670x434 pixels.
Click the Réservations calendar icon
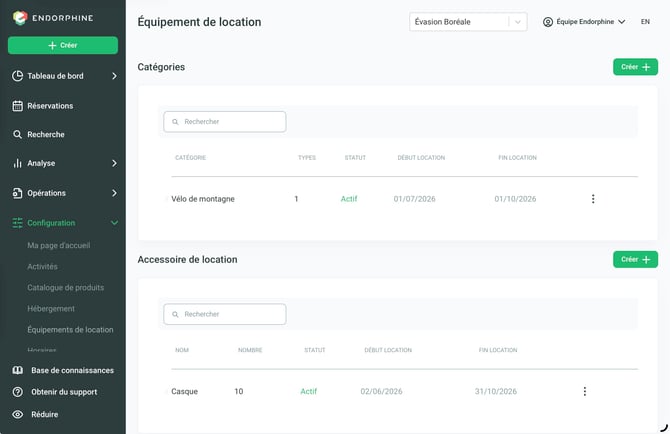coord(18,106)
